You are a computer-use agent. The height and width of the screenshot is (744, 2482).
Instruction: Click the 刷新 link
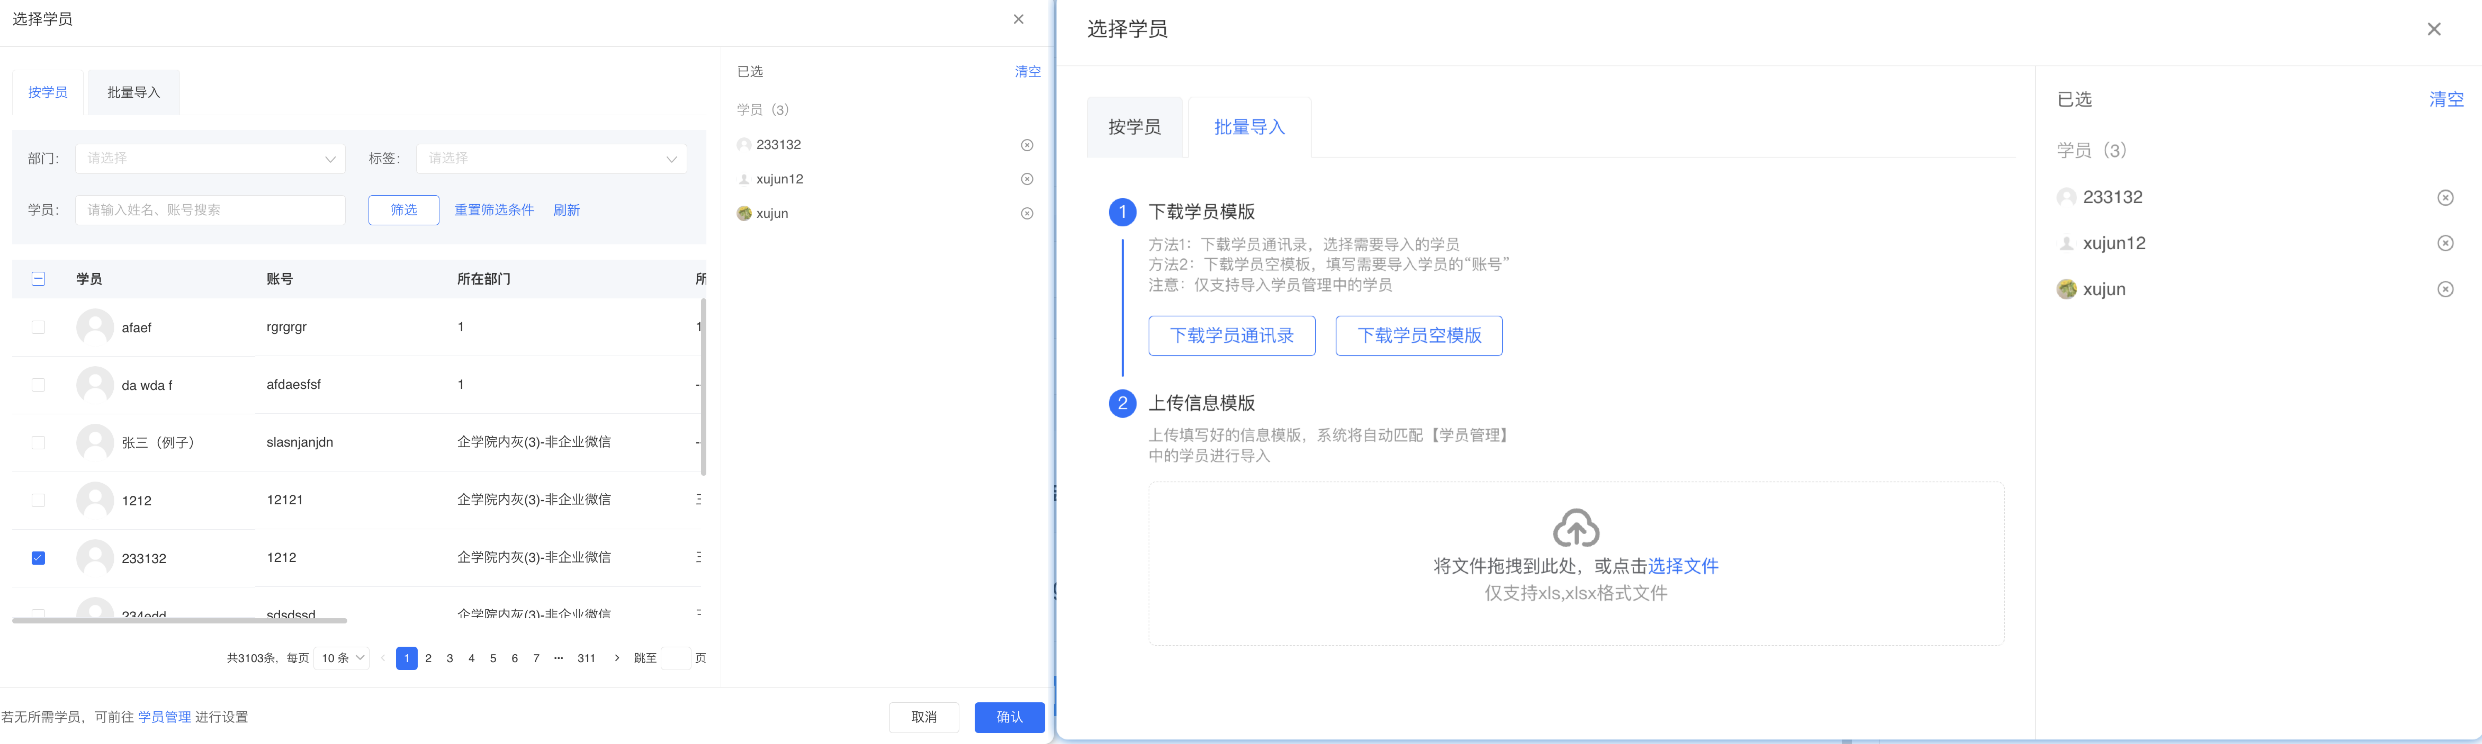coord(567,210)
